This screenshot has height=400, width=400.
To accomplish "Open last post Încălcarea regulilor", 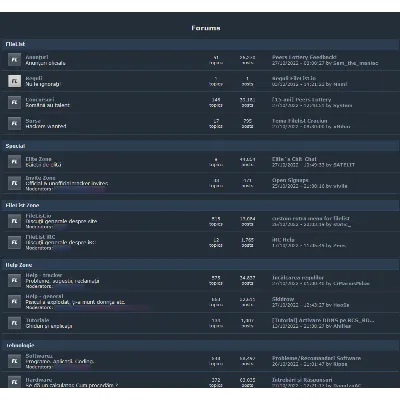I will (x=298, y=278).
